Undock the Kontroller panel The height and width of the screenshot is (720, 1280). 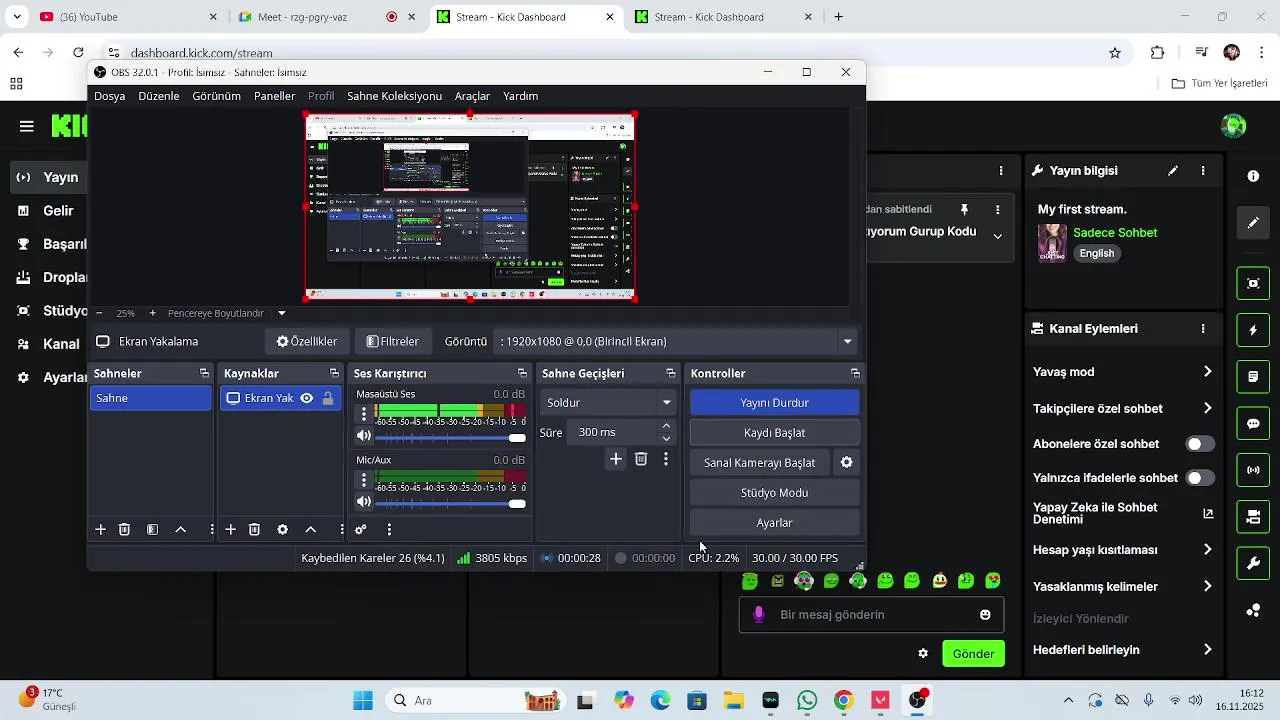(855, 373)
